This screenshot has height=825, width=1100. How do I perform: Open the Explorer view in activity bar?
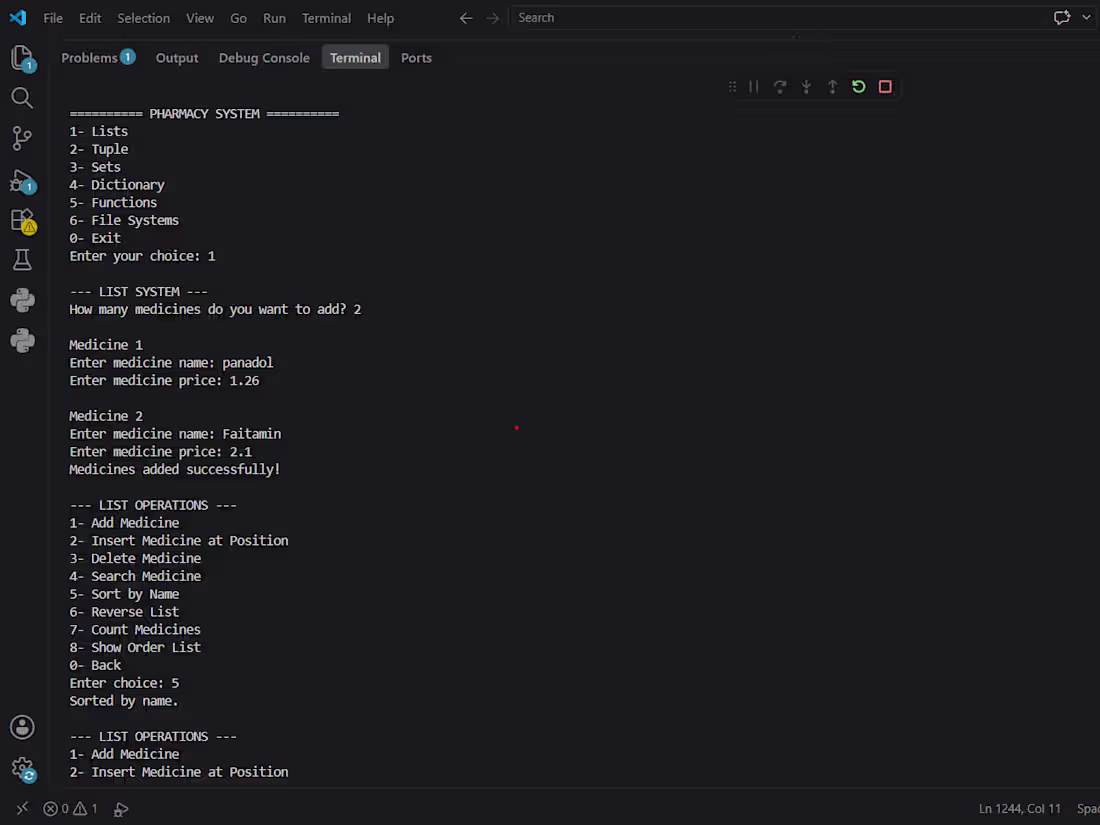coord(22,58)
